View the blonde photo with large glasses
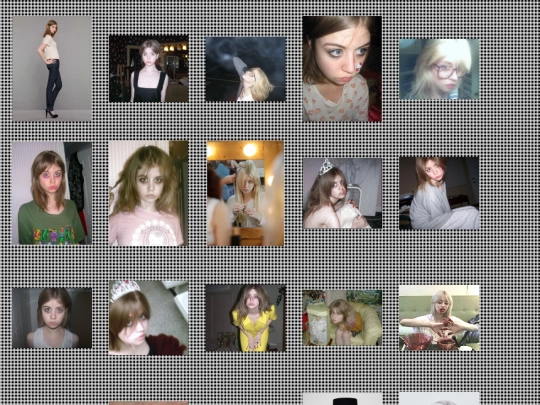 (x=439, y=69)
